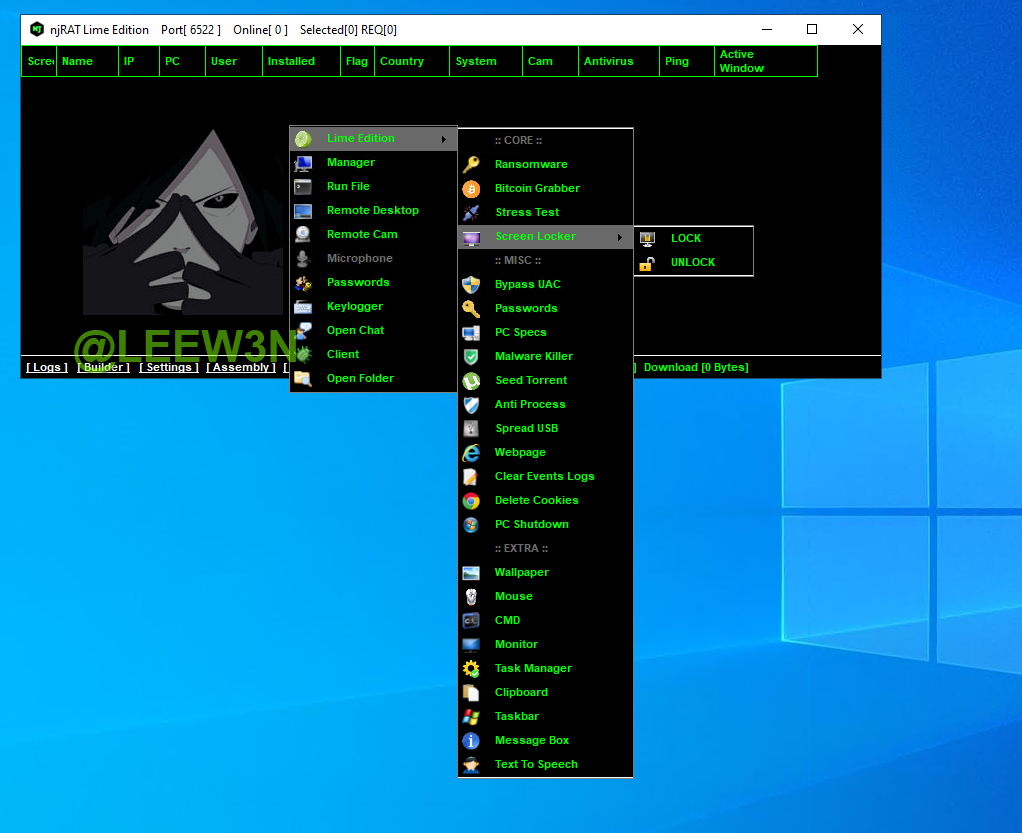Choose UNLOCK from the Screen Locker submenu

tap(692, 262)
